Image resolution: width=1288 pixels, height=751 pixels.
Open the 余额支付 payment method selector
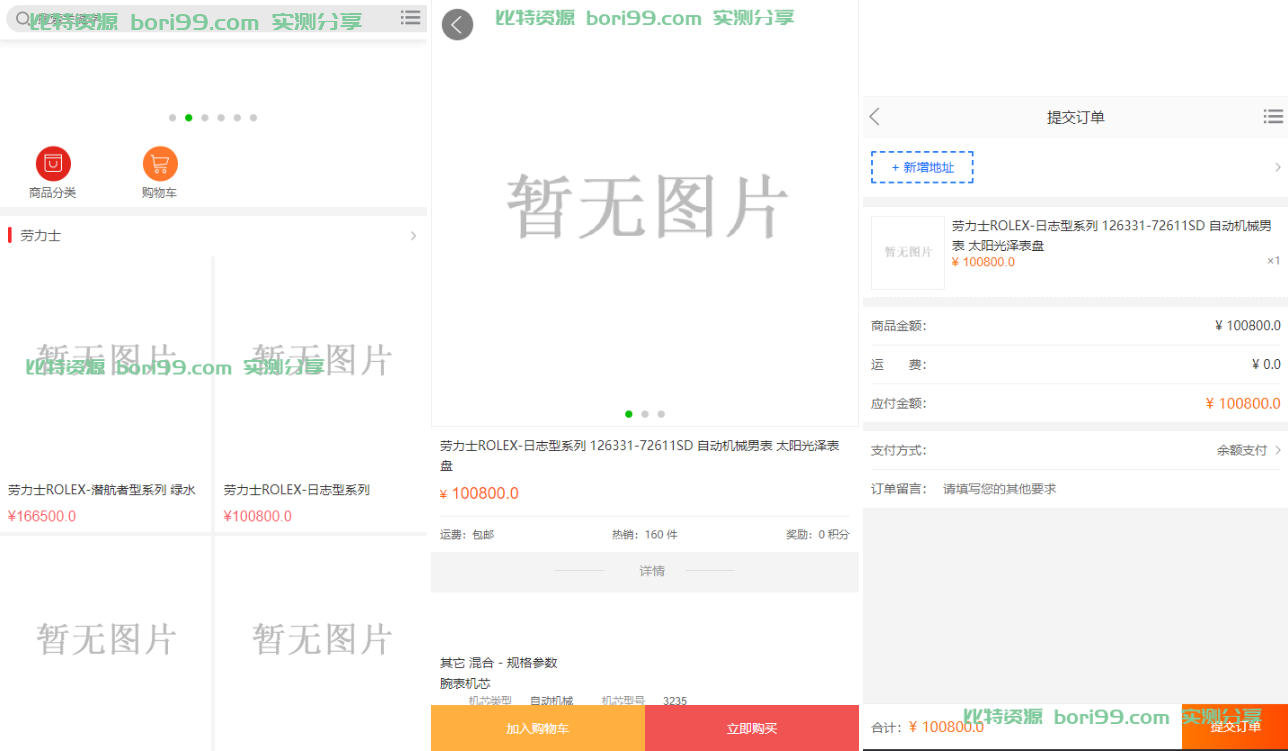pos(1249,450)
